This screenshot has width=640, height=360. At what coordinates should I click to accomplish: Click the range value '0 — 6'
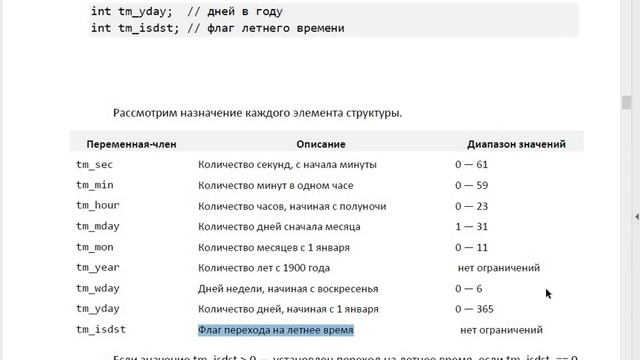pos(469,289)
